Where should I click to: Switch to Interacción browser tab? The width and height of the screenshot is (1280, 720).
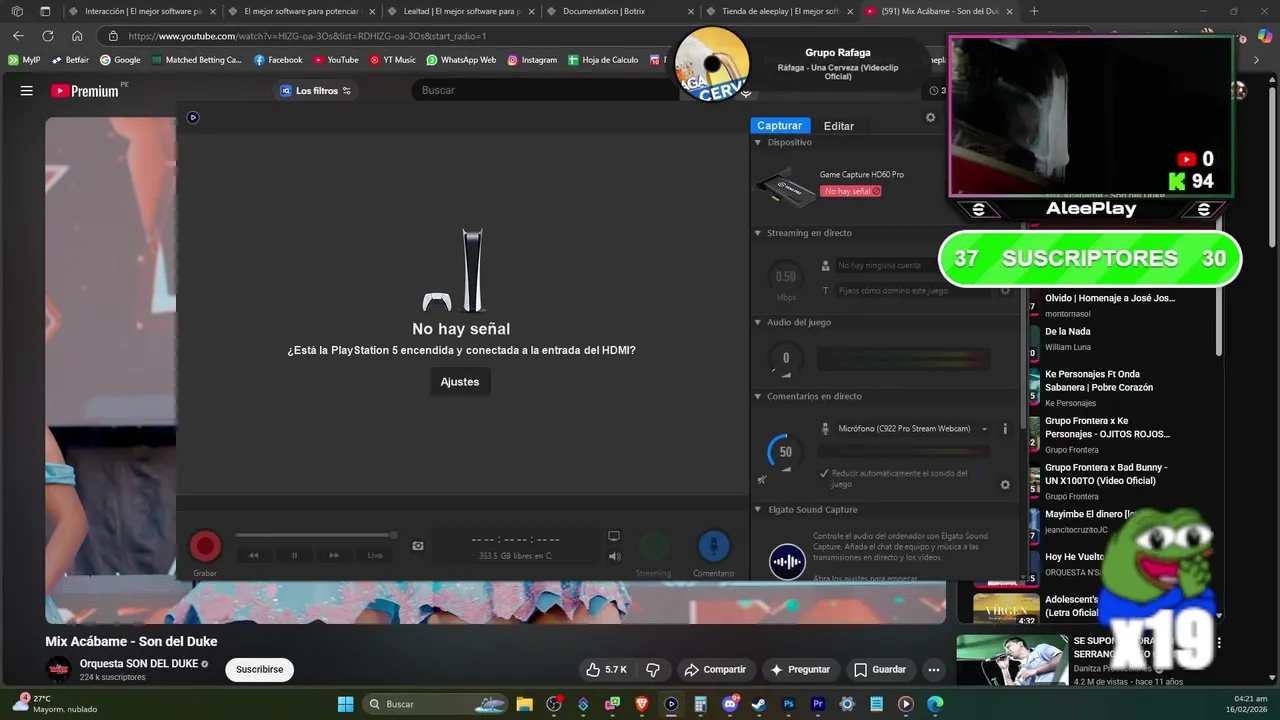click(x=141, y=12)
